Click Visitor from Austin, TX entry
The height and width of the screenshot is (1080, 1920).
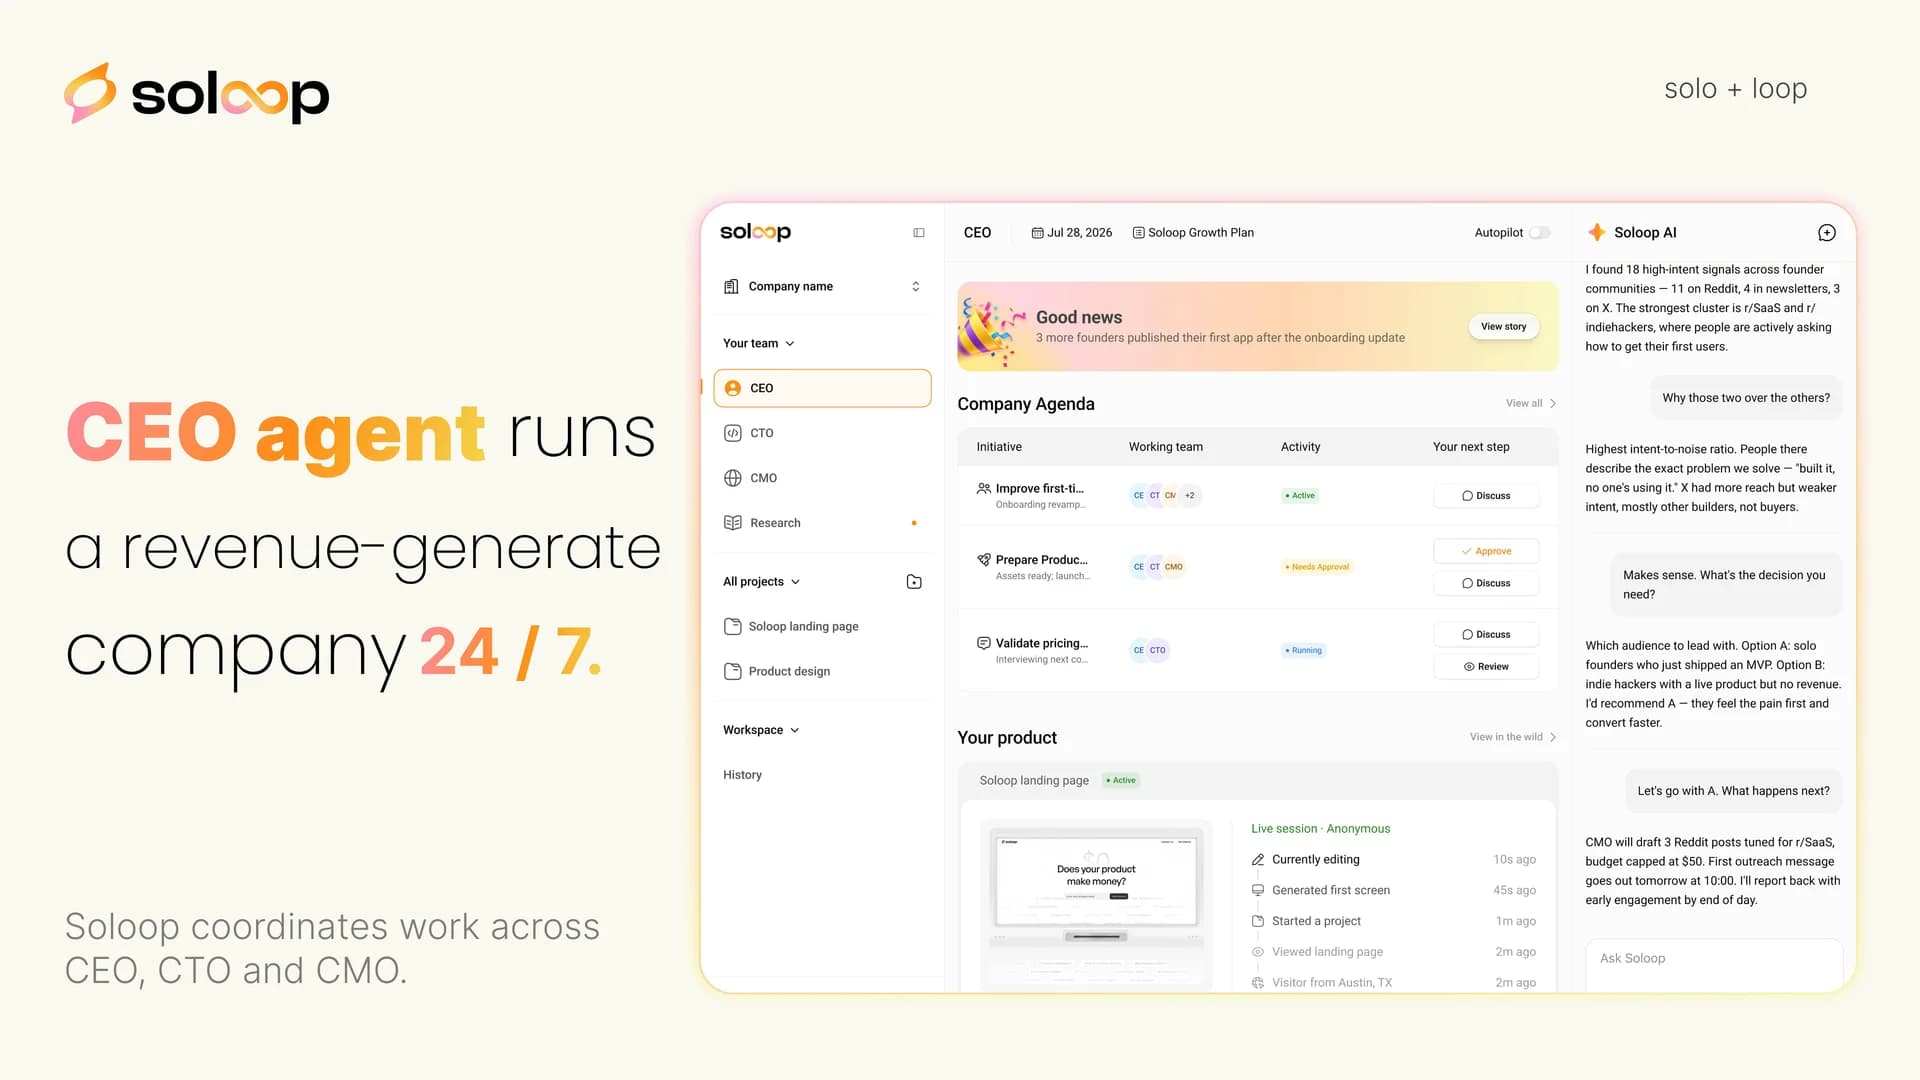coord(1393,984)
